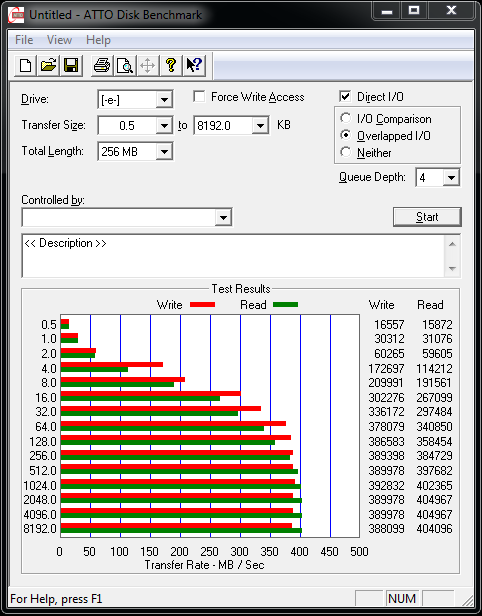The width and height of the screenshot is (482, 616).
Task: Click the read value 114212
Action: 434,368
